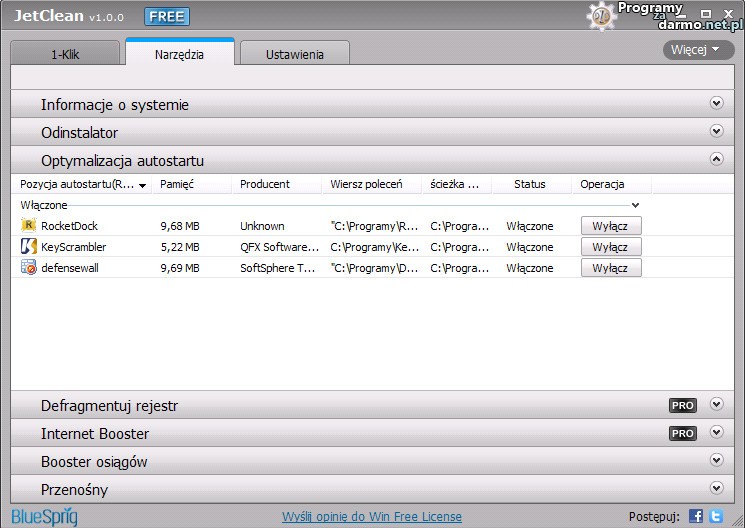This screenshot has height=528, width=745.
Task: Collapse the Optymalizacja autostartu section
Action: [715, 159]
